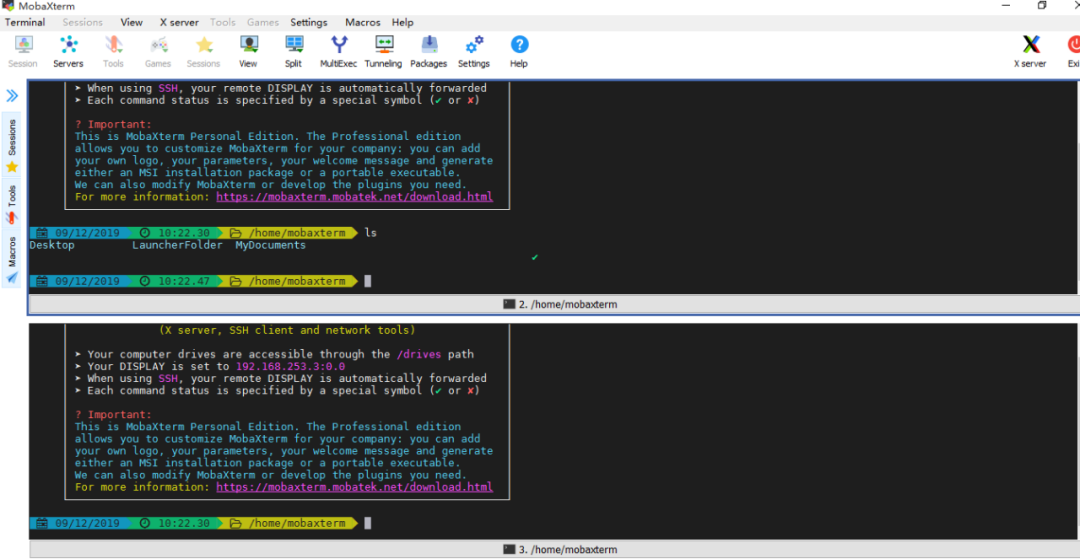Open the Packages icon
The width and height of the screenshot is (1080, 559).
click(428, 52)
